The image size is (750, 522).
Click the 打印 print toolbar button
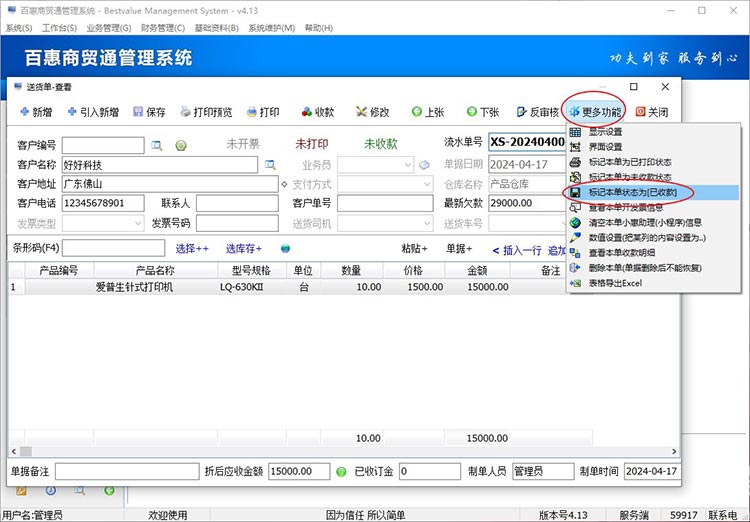(263, 112)
